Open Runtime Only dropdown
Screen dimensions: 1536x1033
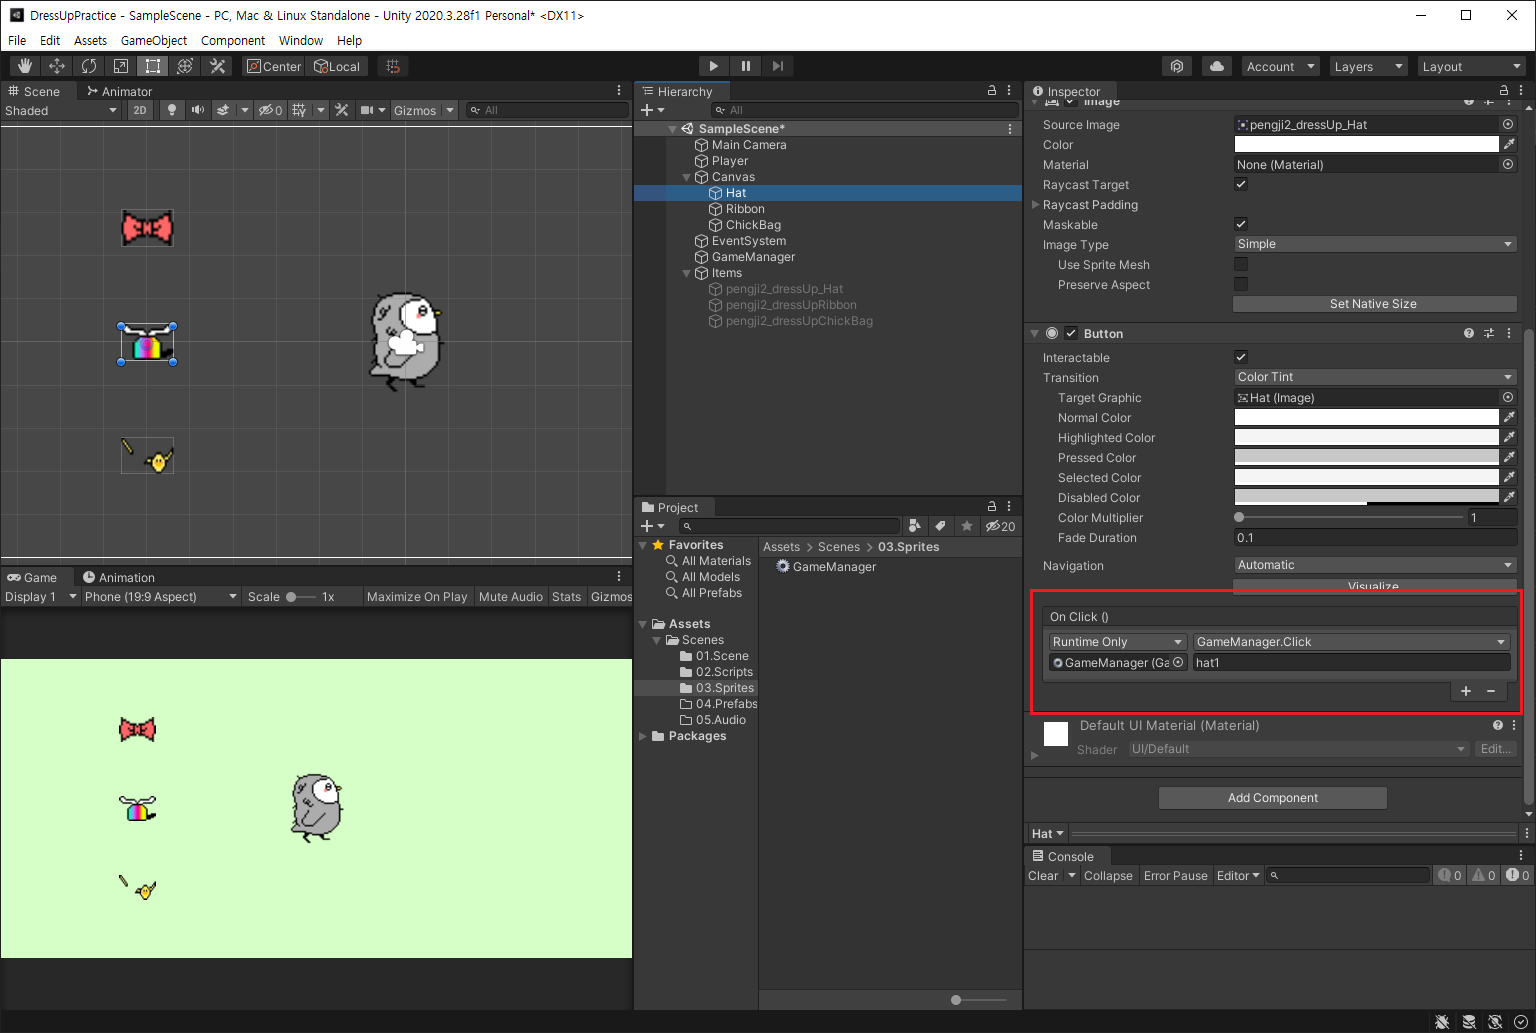1118,642
